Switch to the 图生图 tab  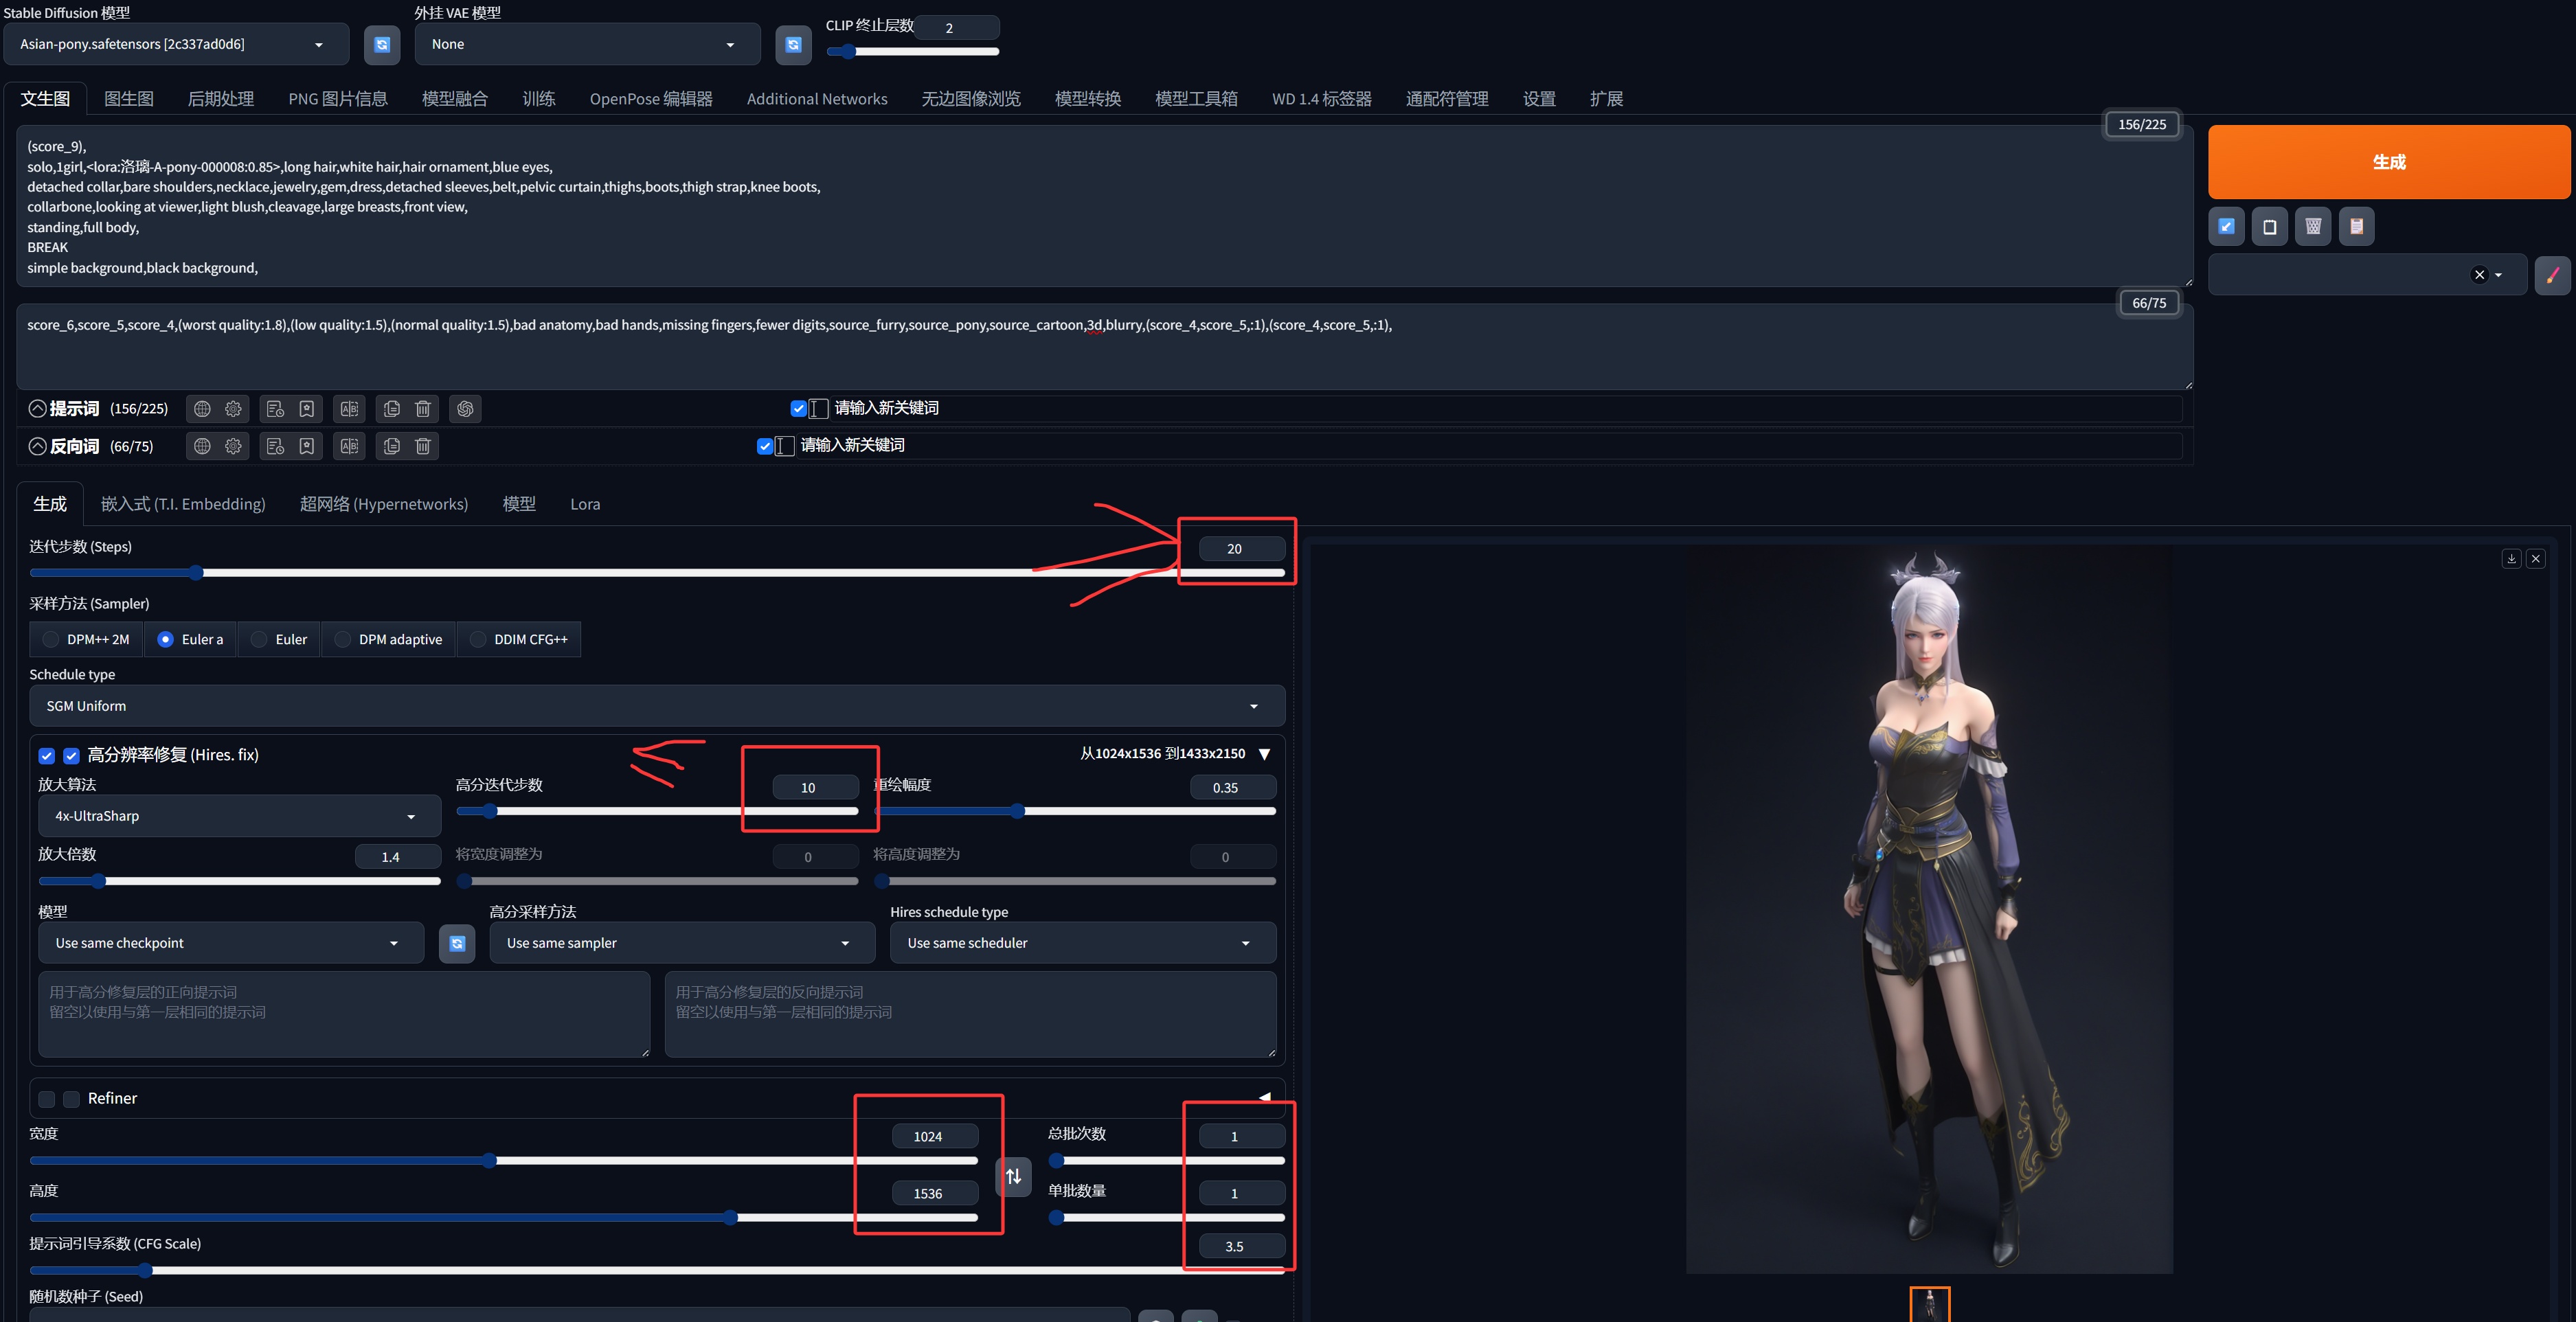[x=128, y=99]
